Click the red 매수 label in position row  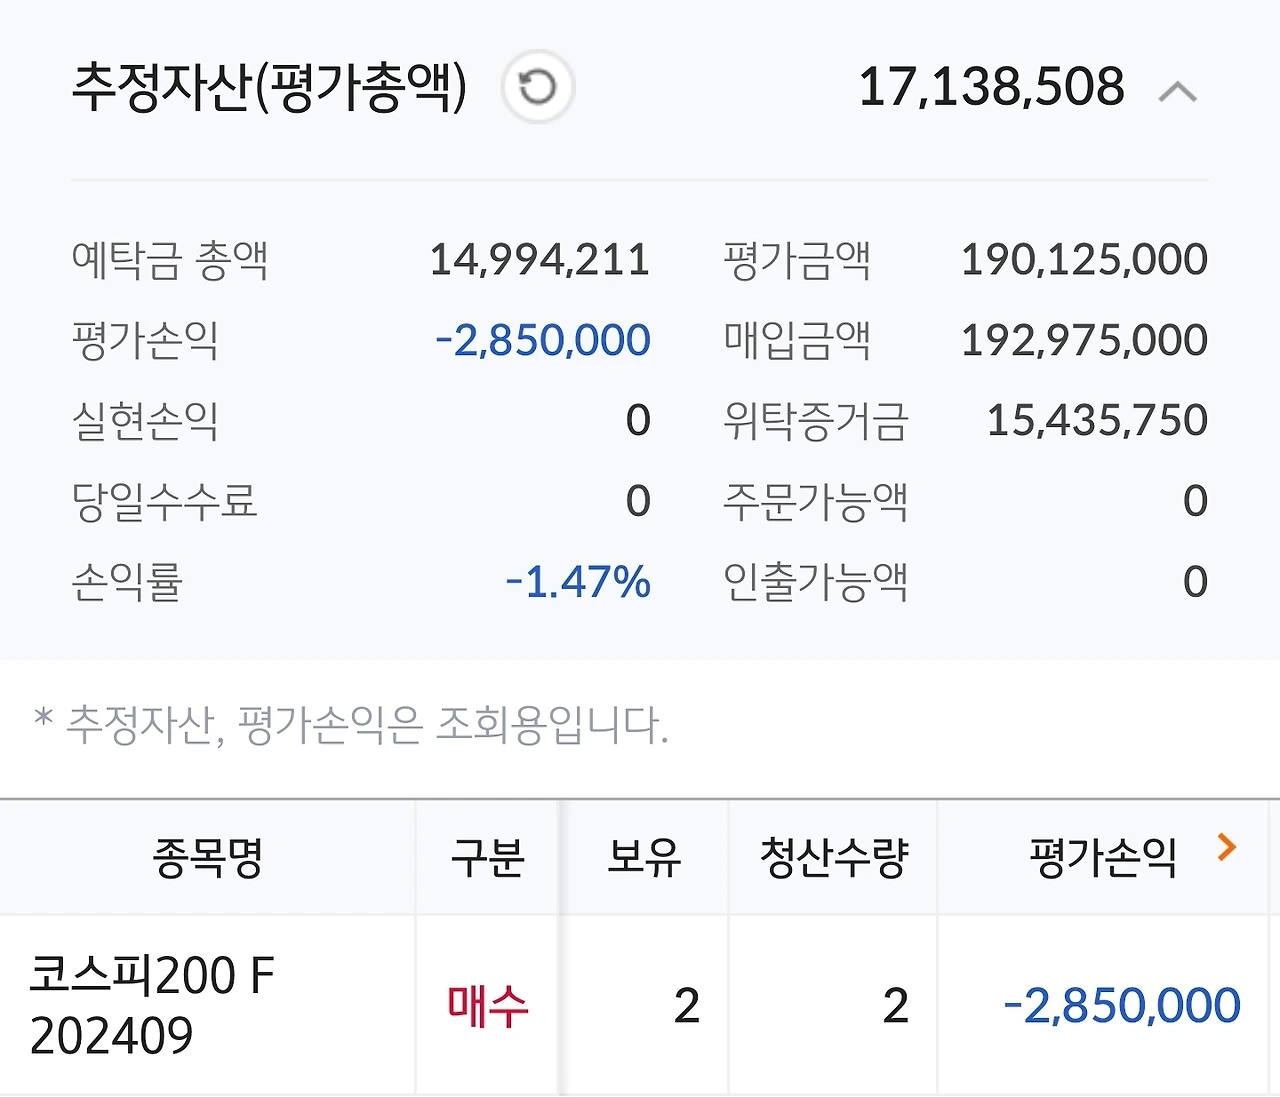pyautogui.click(x=487, y=1006)
